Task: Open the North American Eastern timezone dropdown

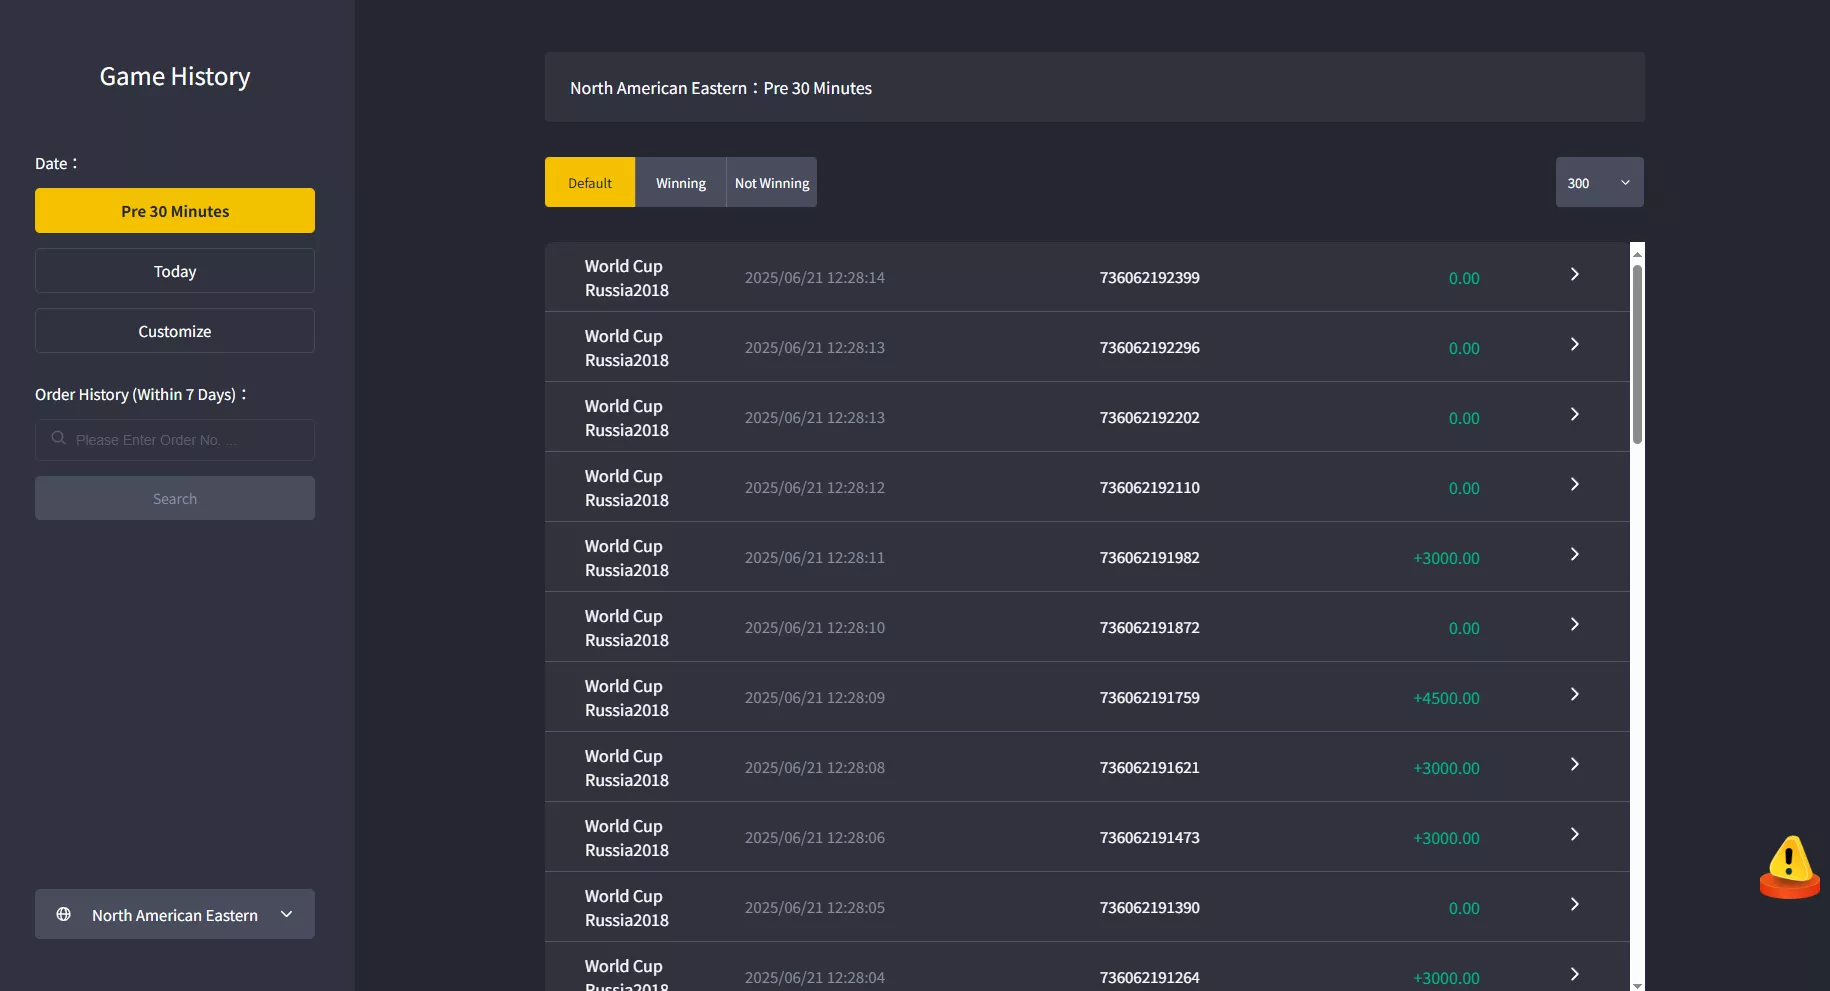Action: 175,914
